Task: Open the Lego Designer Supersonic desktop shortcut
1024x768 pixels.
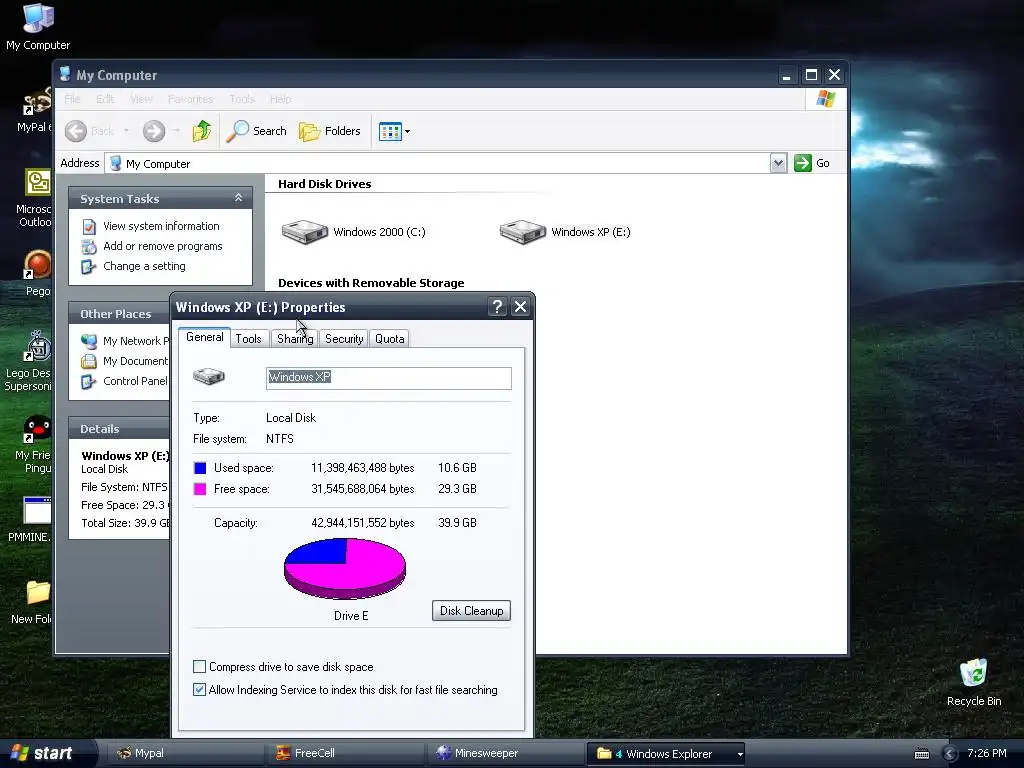Action: pyautogui.click(x=29, y=361)
